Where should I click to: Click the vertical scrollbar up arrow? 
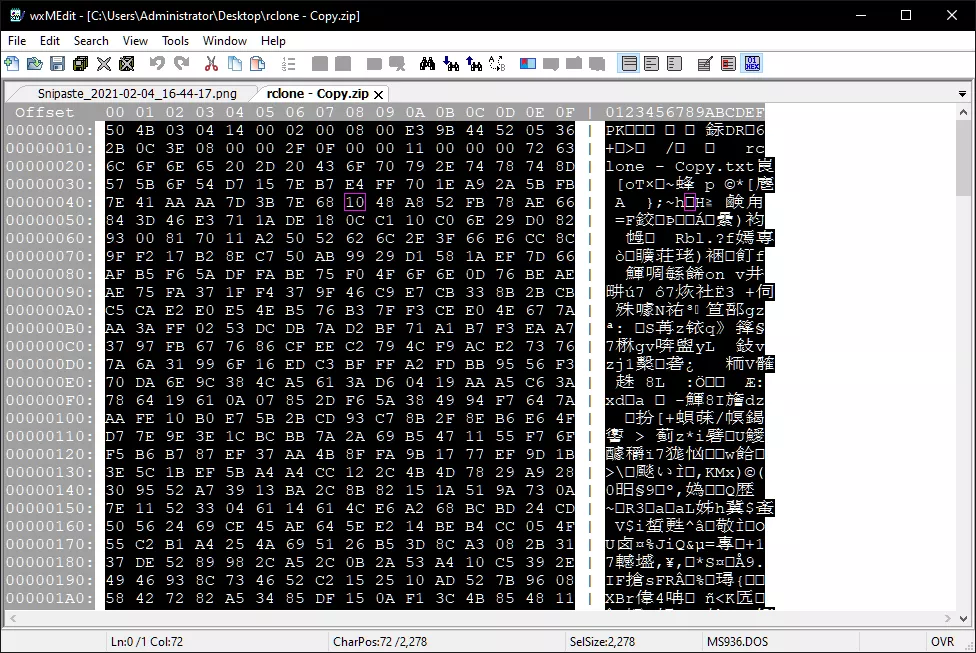pos(963,113)
